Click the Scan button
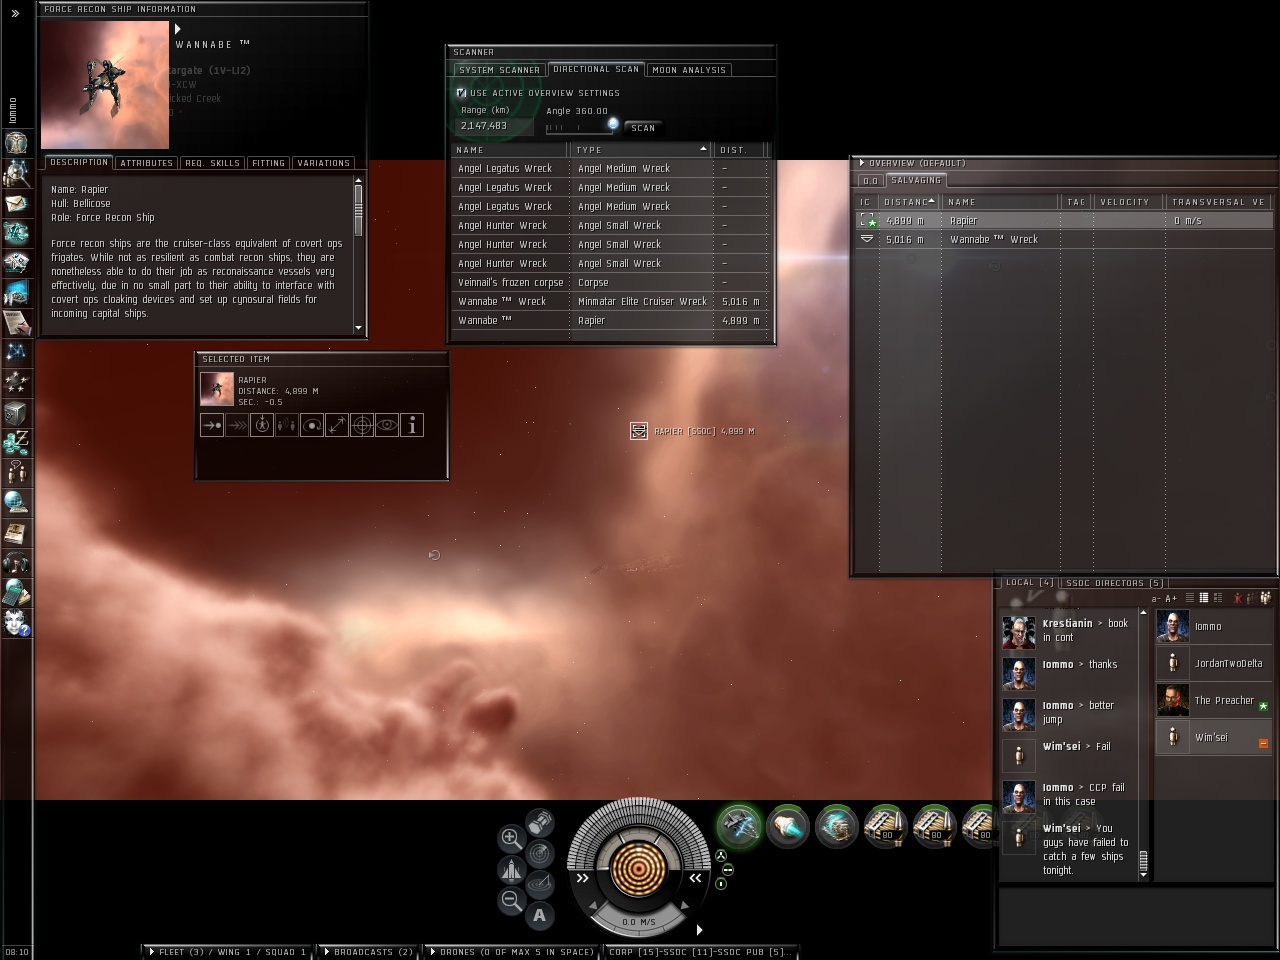Screen dimensions: 1280x960 [x=643, y=128]
